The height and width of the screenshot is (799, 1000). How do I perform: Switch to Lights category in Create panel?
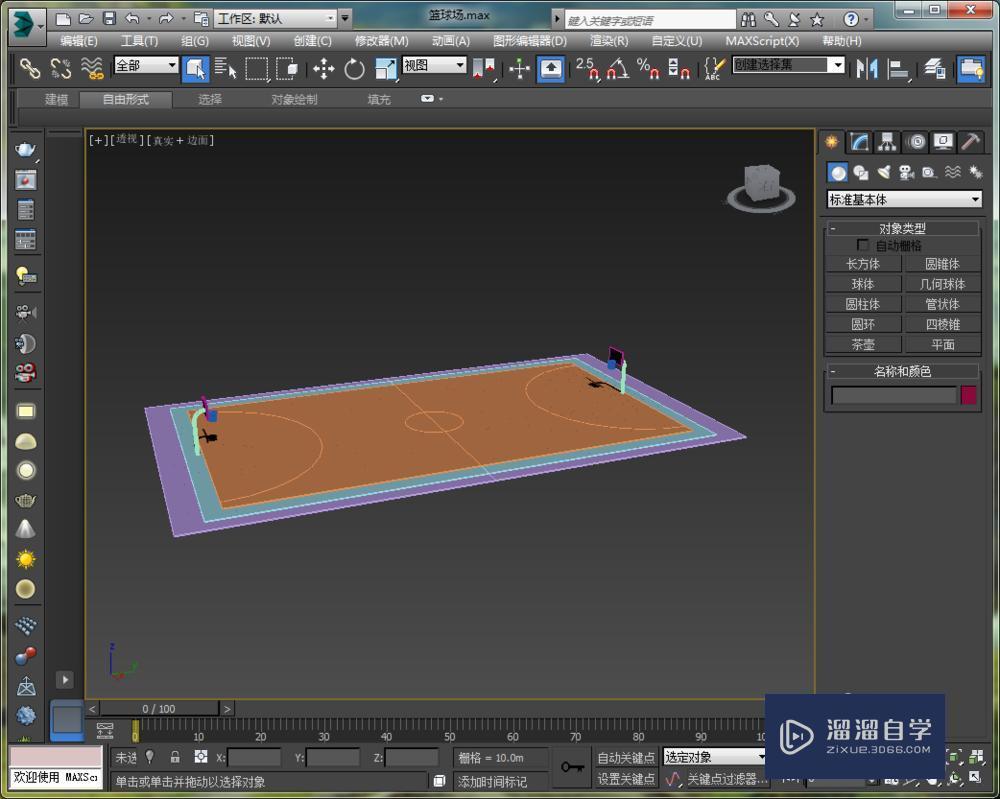pos(883,172)
